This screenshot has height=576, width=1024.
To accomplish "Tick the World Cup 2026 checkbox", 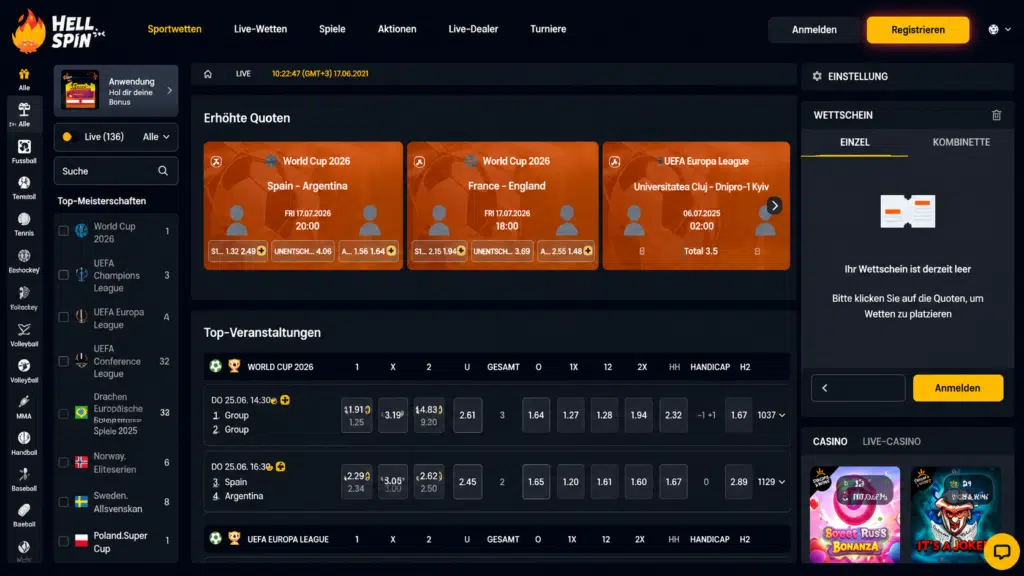I will [63, 231].
